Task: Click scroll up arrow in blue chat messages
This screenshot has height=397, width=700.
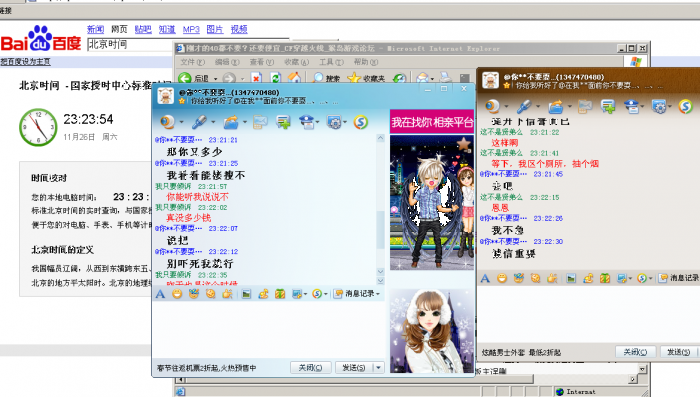Action: pos(380,138)
